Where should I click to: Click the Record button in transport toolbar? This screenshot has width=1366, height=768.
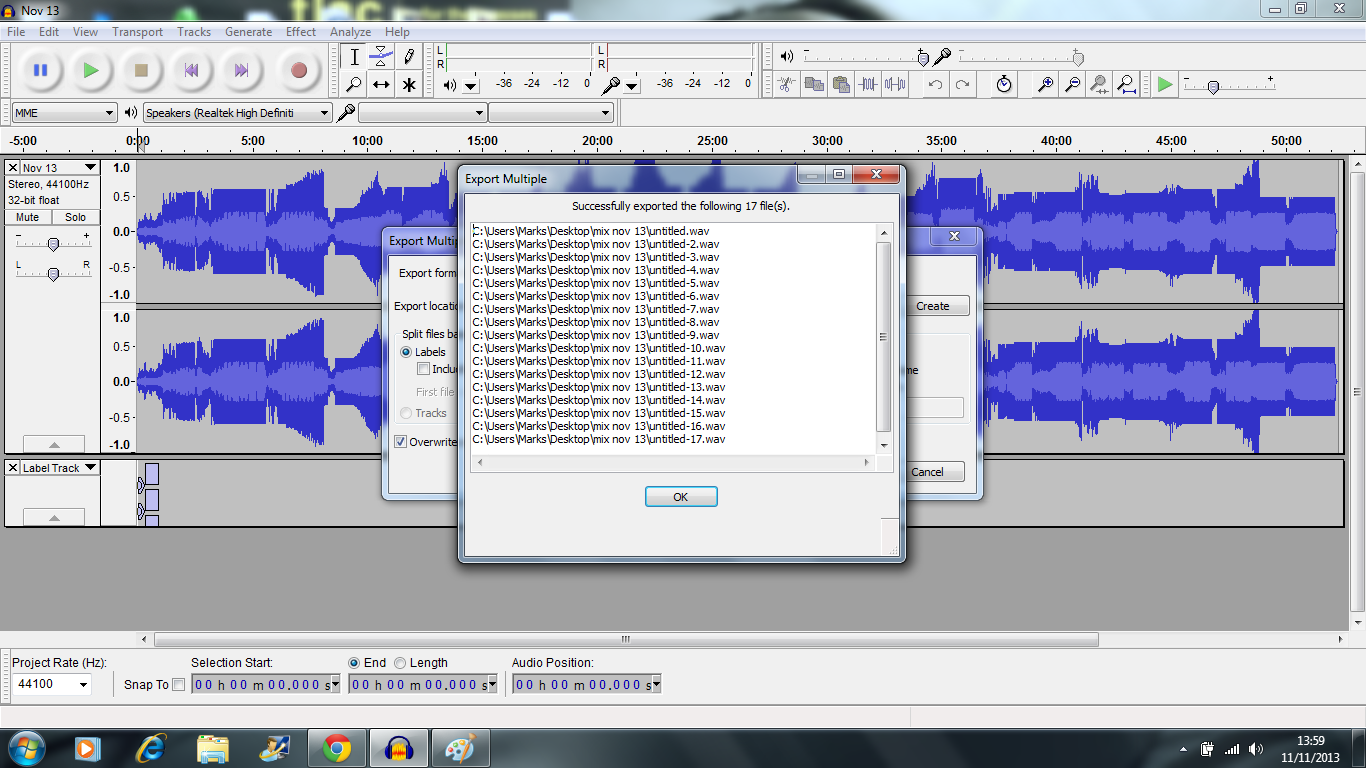click(298, 70)
